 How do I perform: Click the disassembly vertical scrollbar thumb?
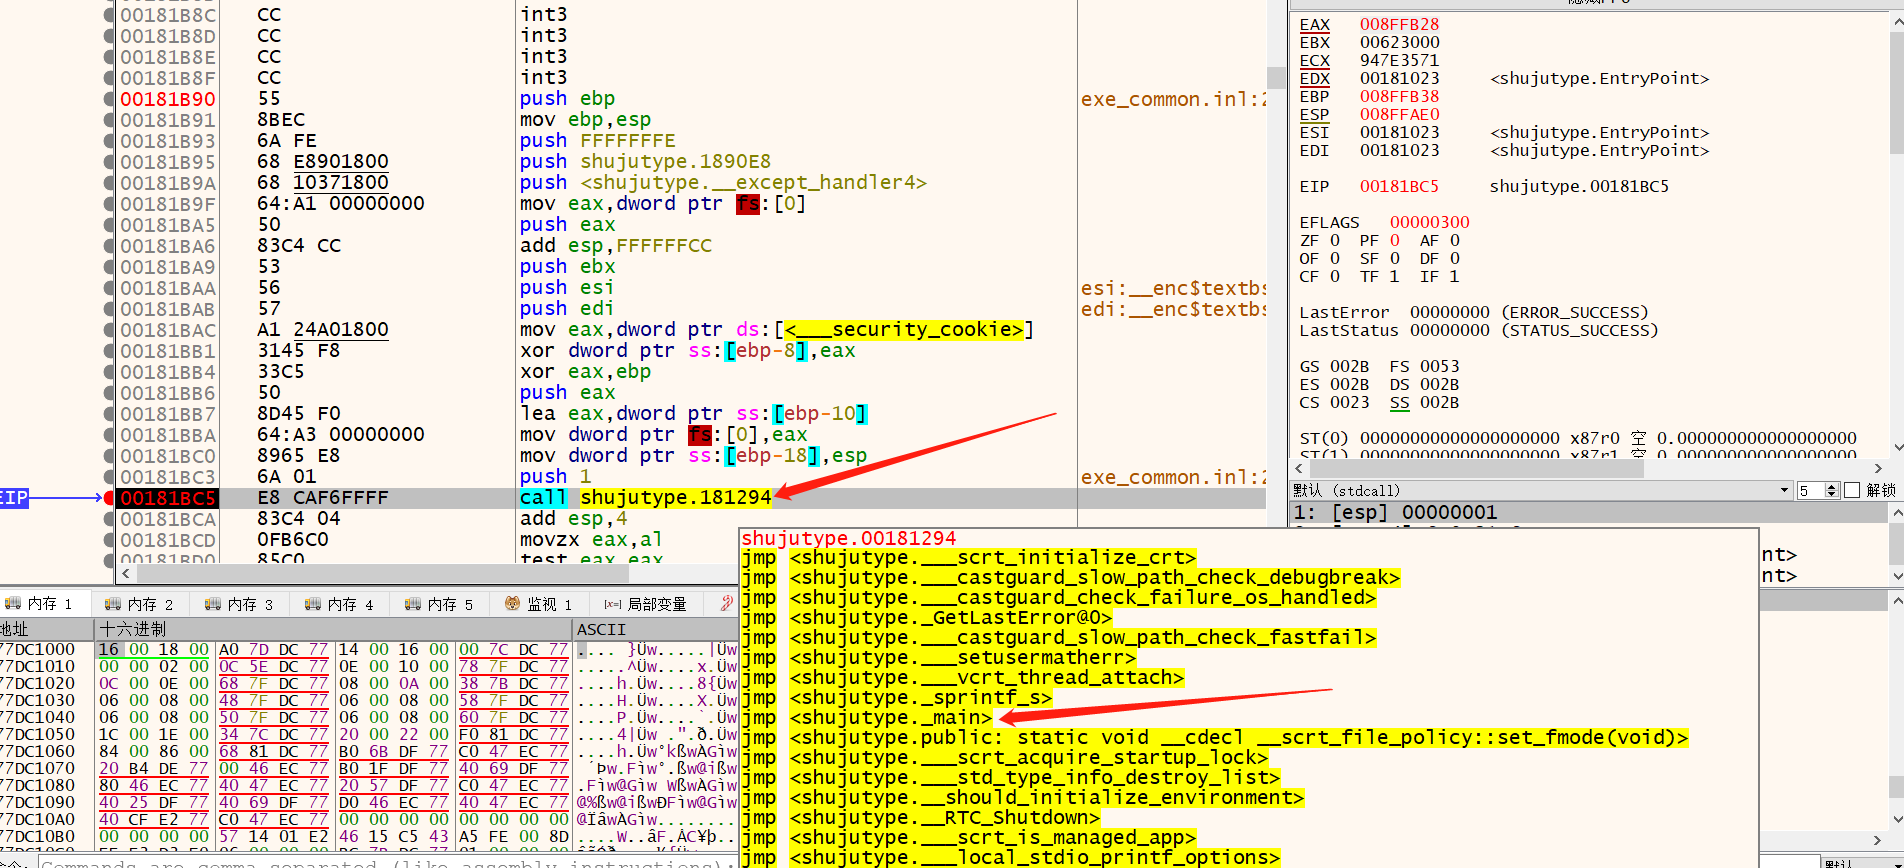[1275, 78]
